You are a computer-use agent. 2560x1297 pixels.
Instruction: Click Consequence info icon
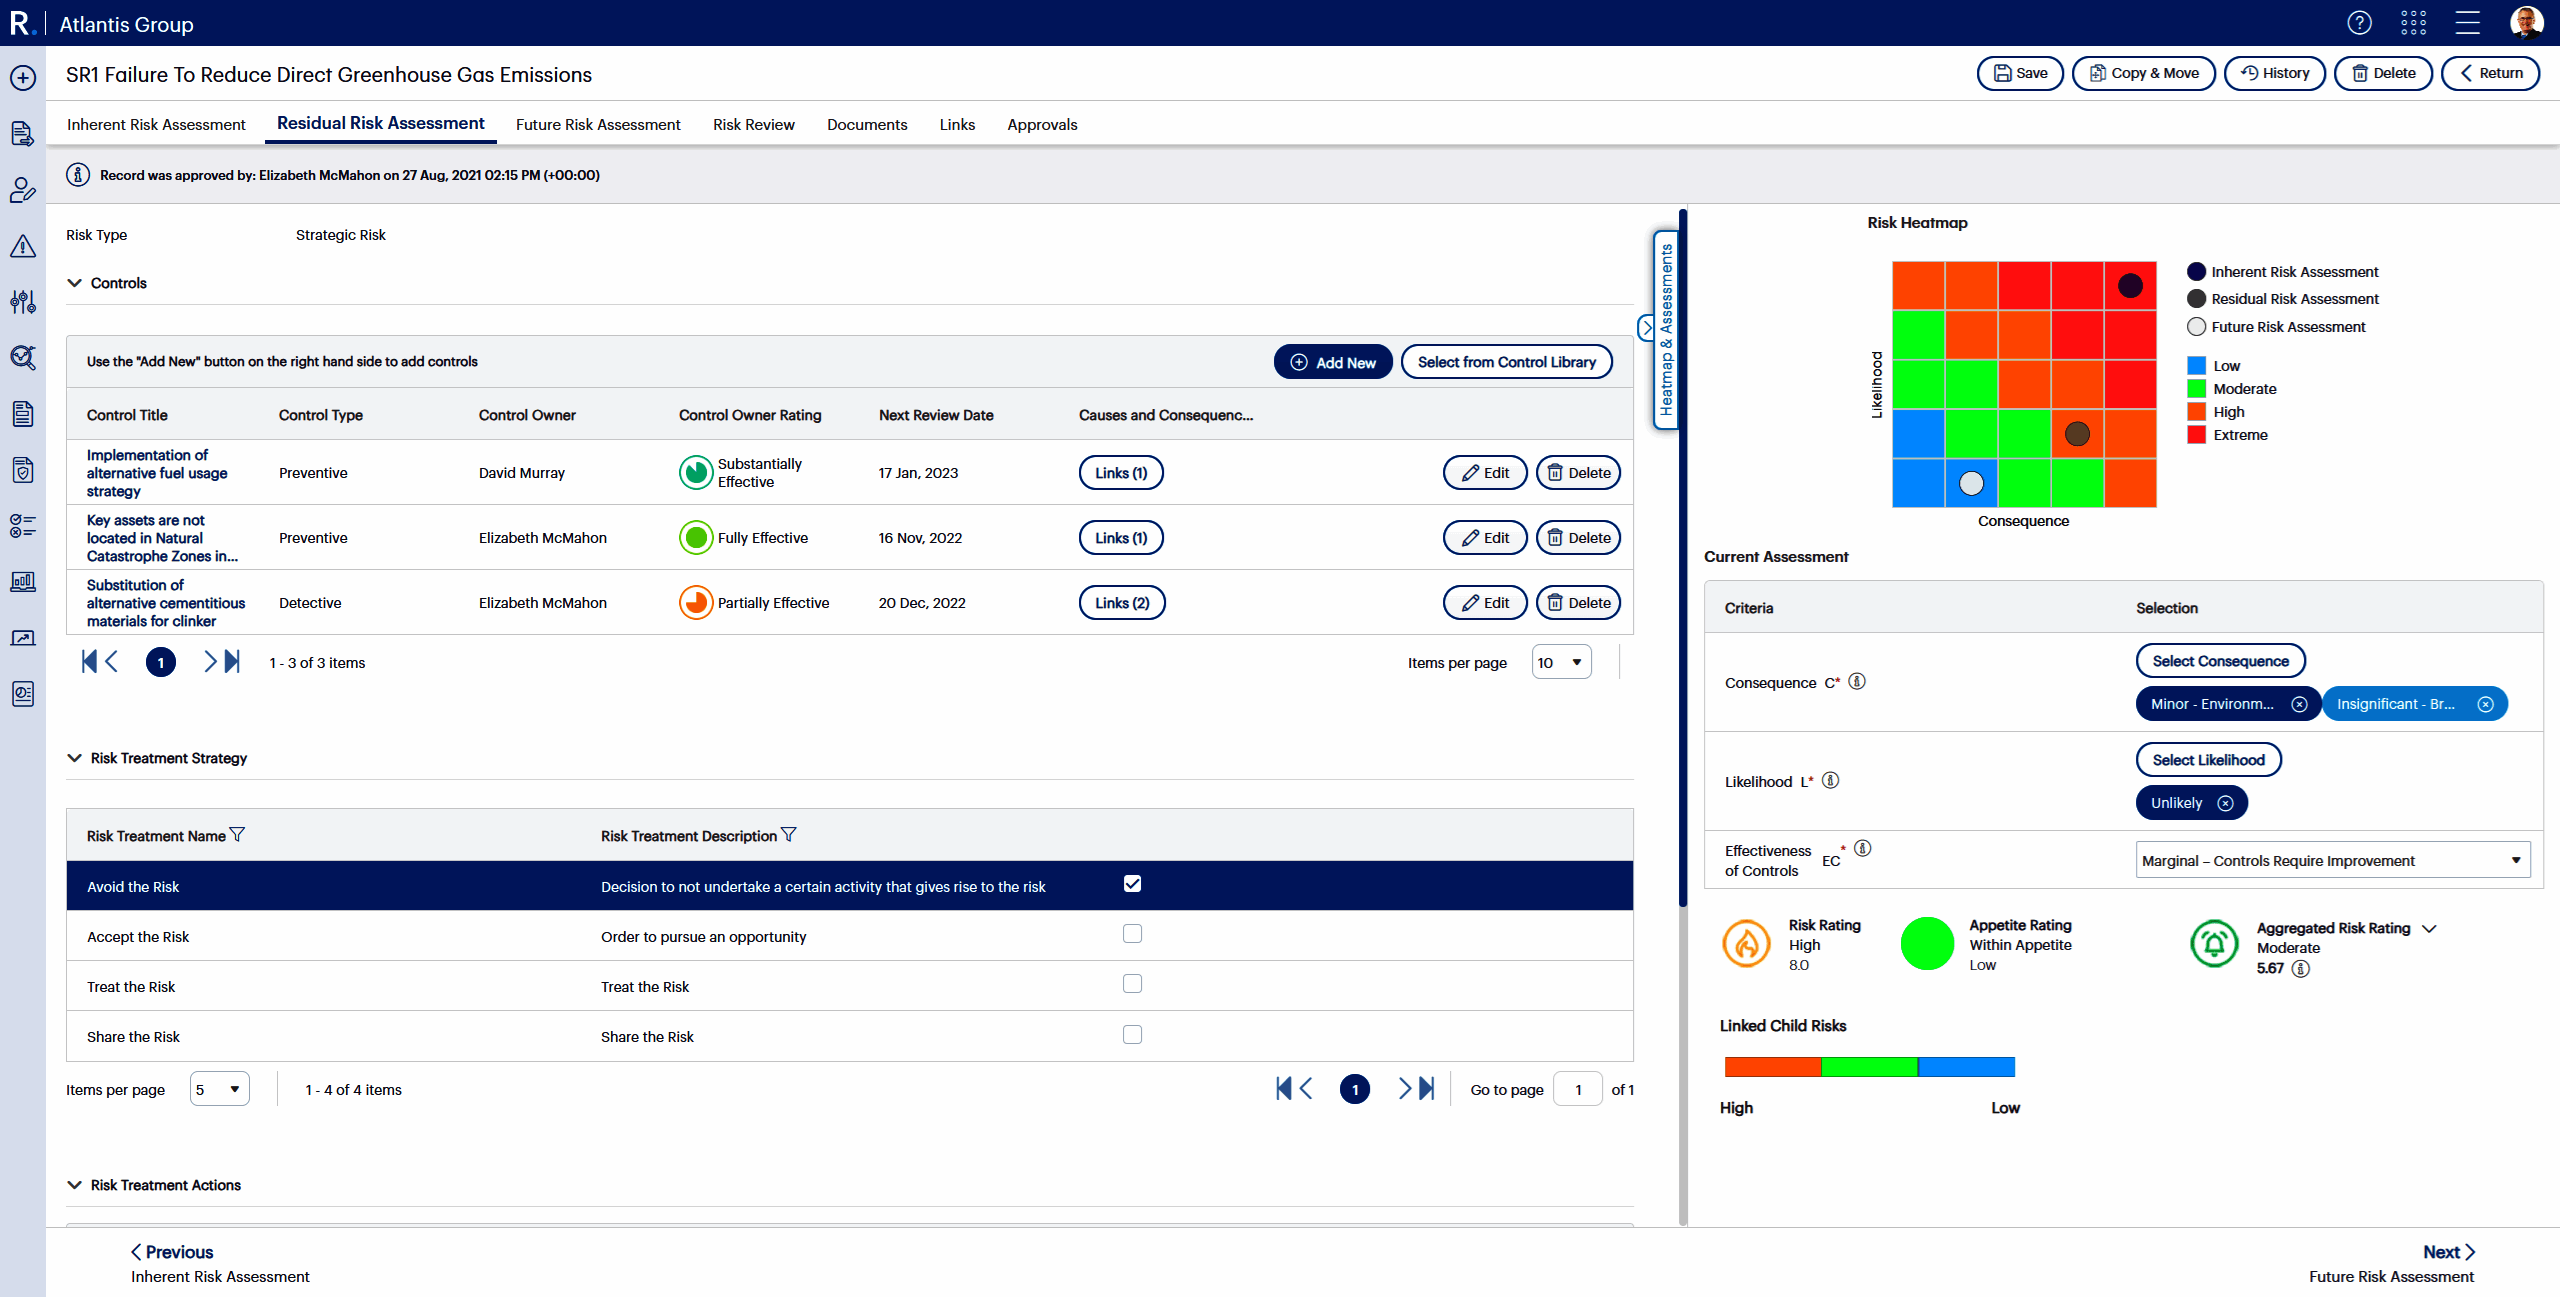(1857, 682)
